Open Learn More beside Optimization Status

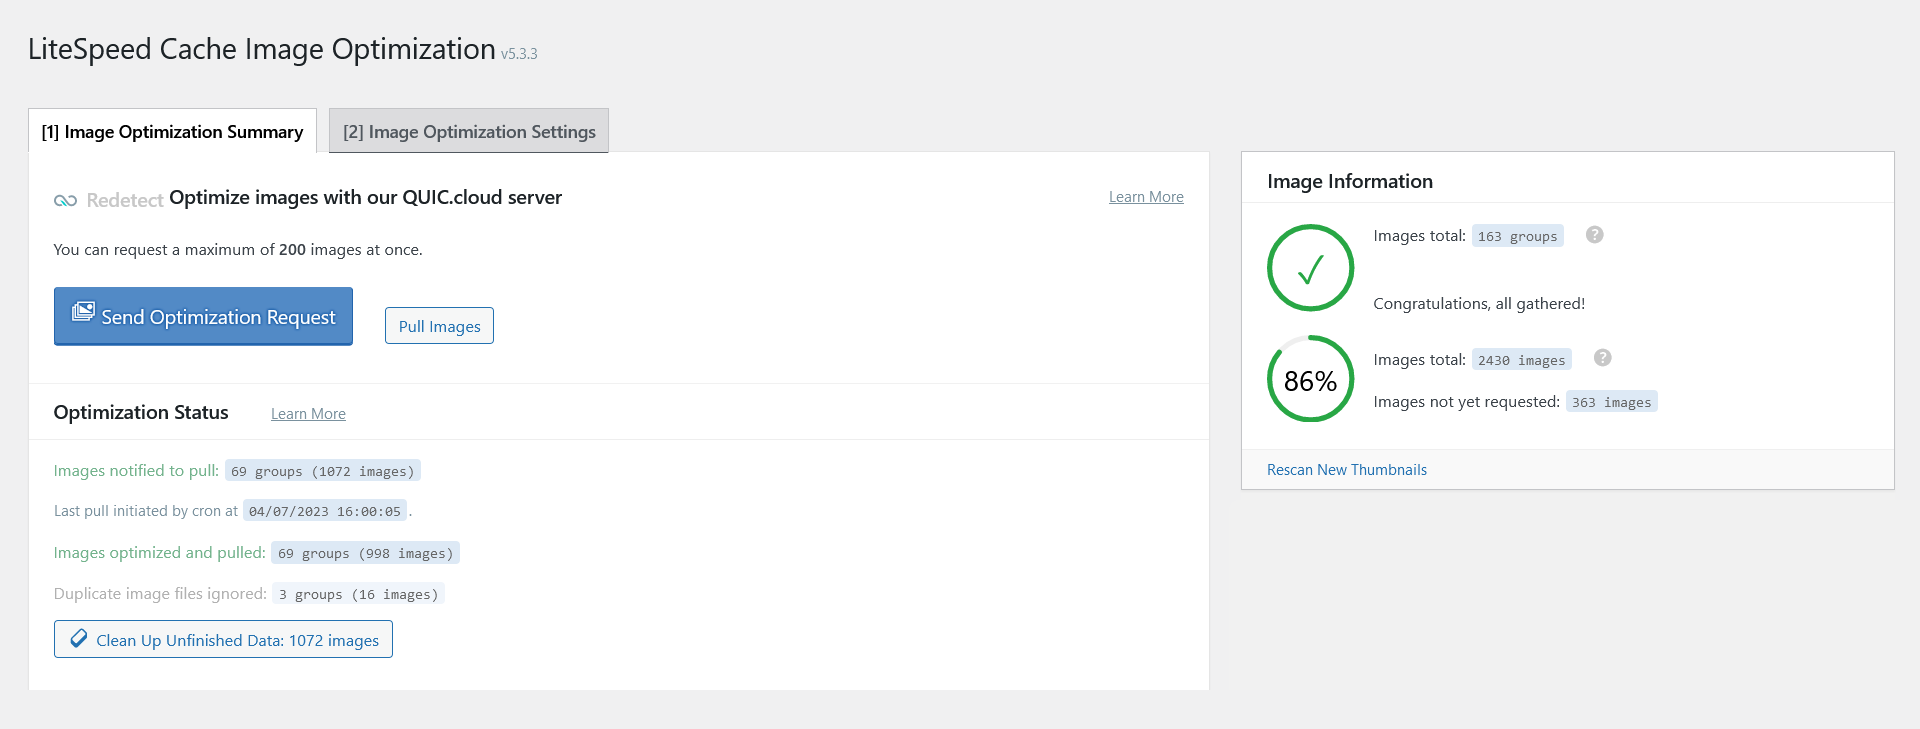(x=308, y=414)
